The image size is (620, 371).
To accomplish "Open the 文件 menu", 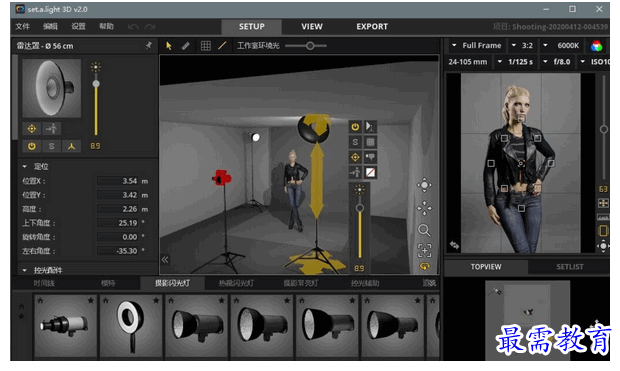I will pos(23,26).
